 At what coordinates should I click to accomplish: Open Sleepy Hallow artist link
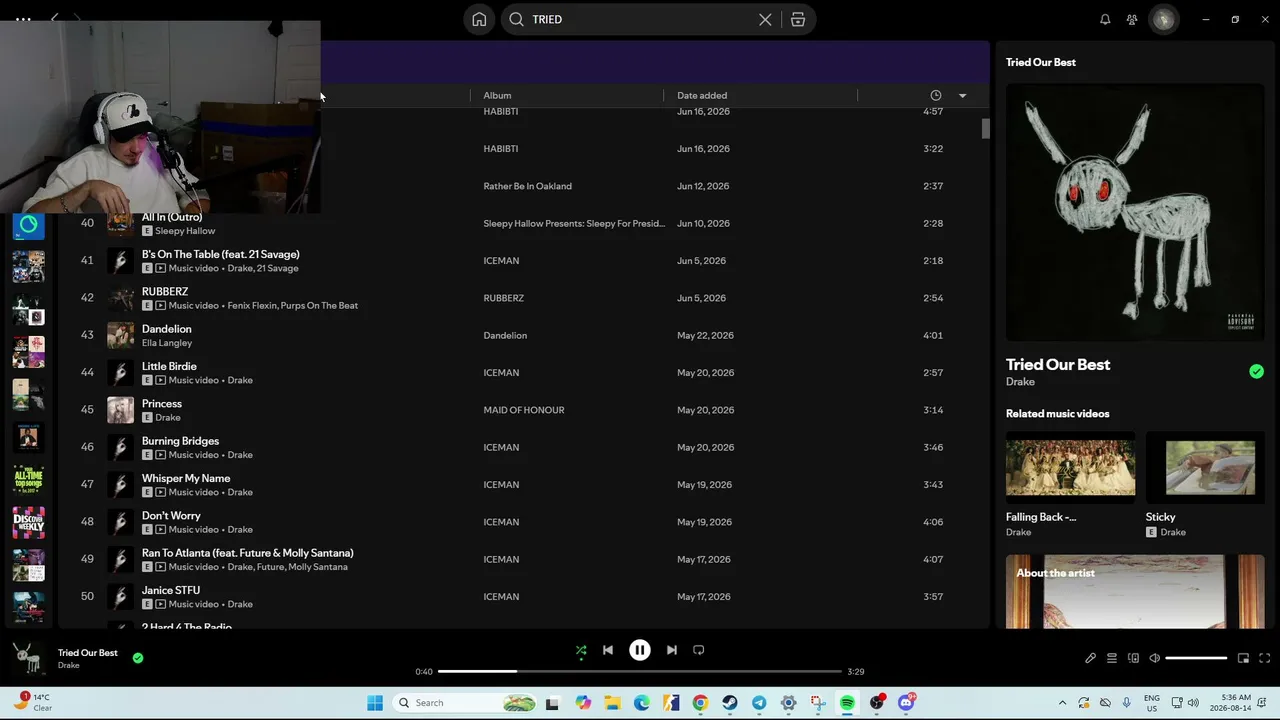[185, 231]
